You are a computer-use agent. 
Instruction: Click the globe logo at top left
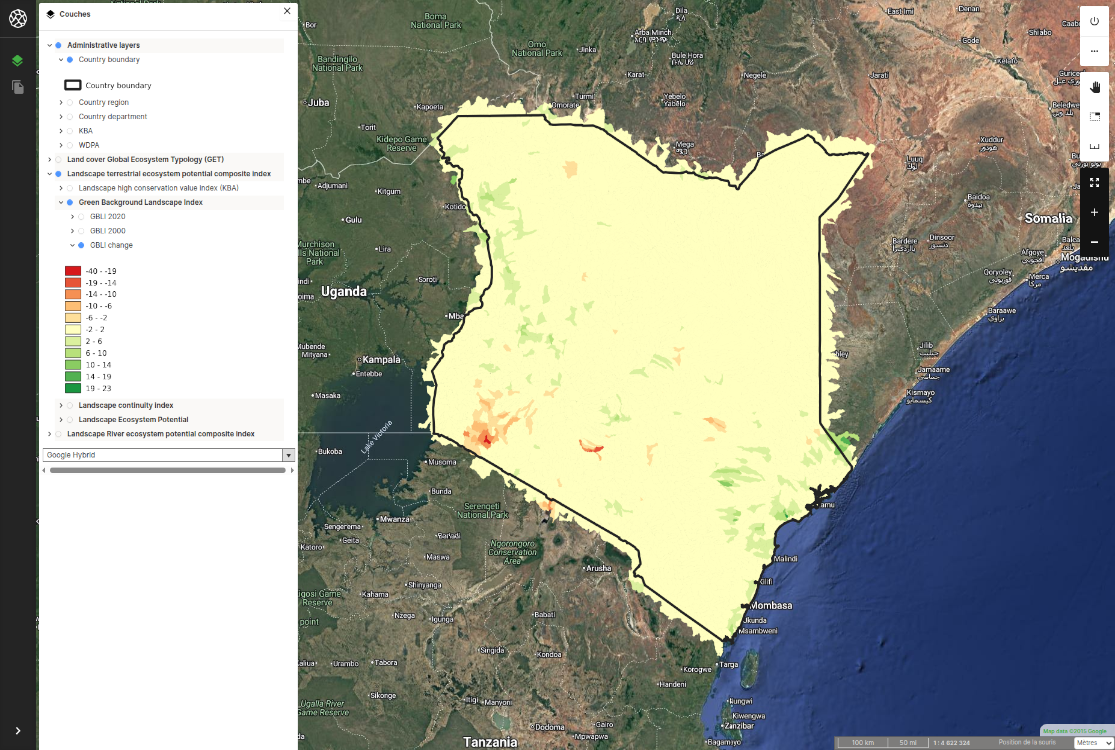click(16, 17)
